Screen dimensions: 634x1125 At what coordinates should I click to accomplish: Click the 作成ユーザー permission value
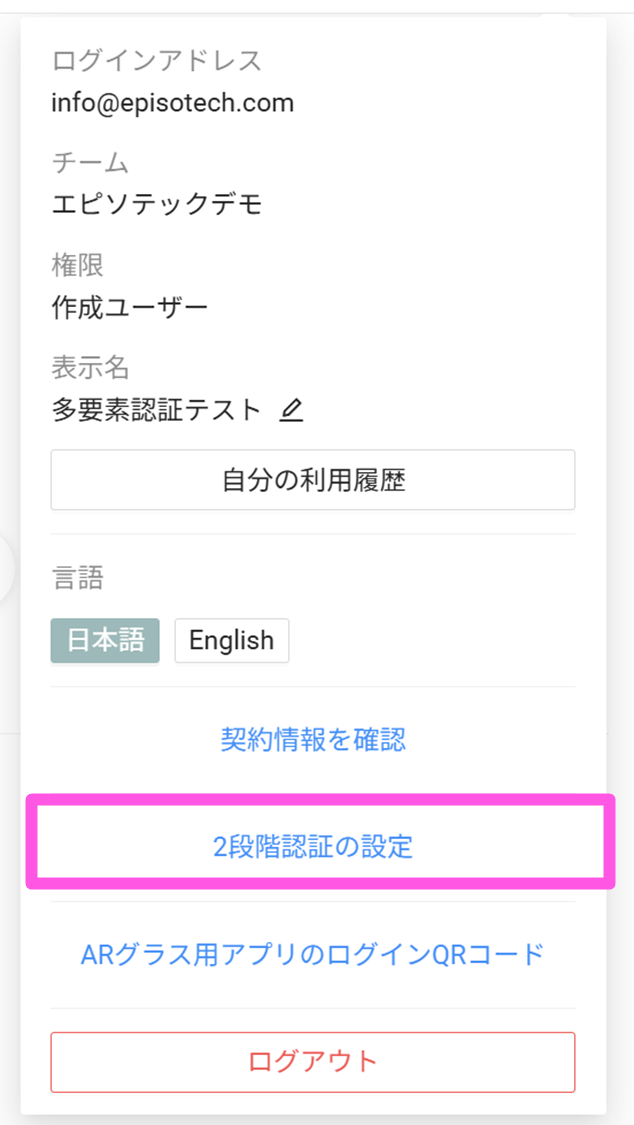click(x=130, y=307)
